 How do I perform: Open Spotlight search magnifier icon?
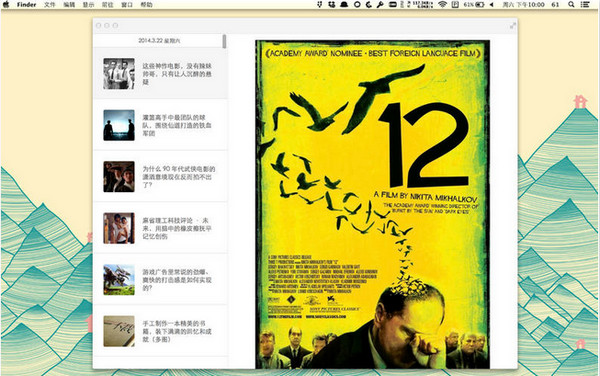tap(571, 5)
